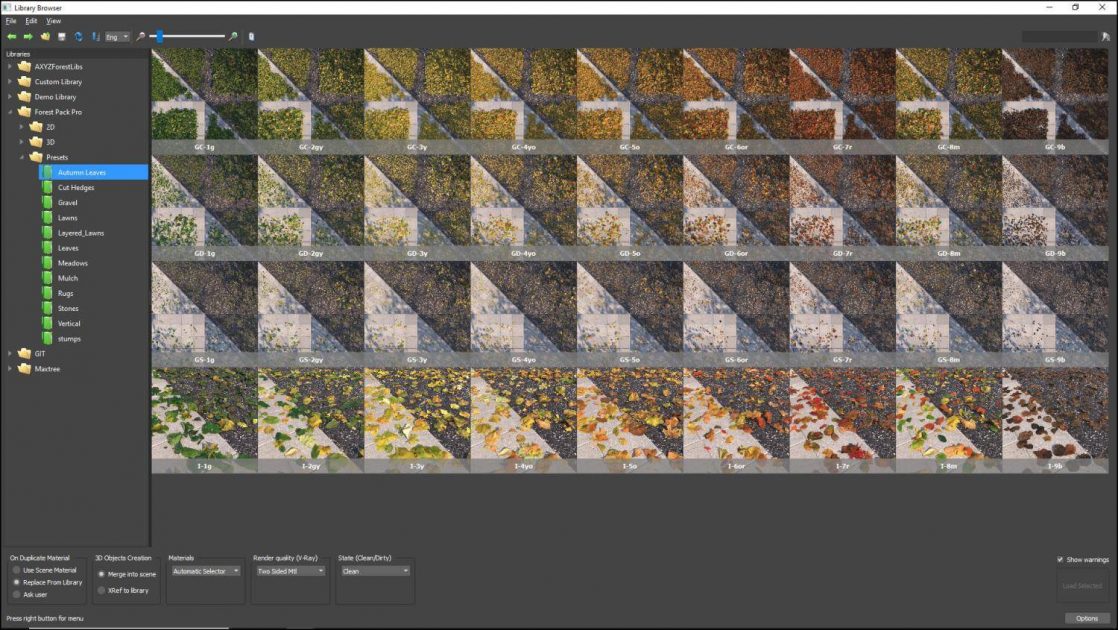1118x630 pixels.
Task: Open the Materials Automatic Selector dropdown
Action: [x=205, y=571]
